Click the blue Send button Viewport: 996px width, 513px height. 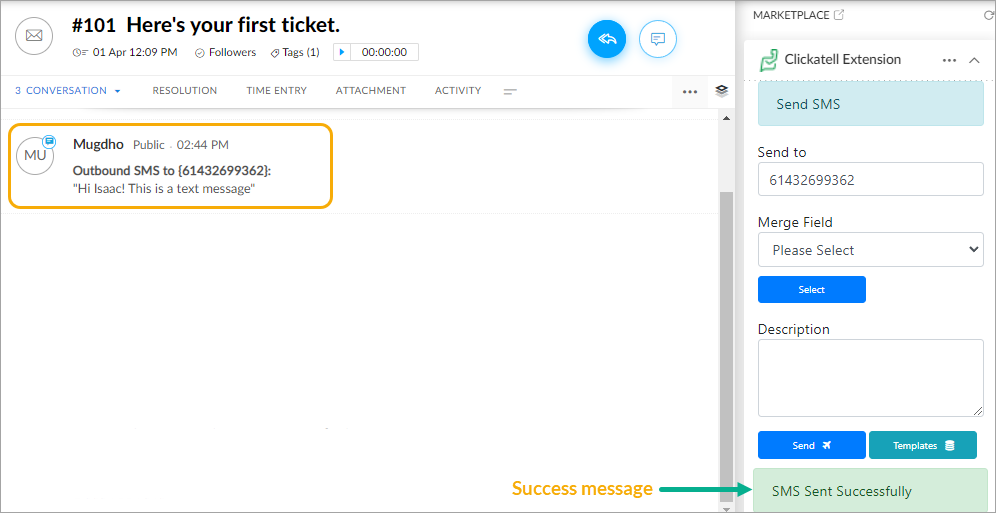click(811, 445)
